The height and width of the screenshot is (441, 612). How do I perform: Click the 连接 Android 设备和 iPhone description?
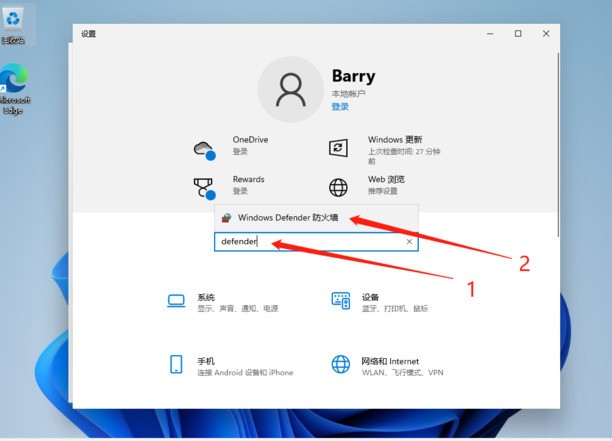click(245, 373)
